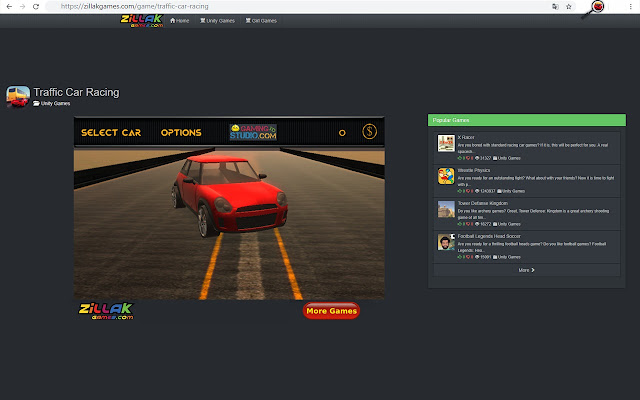Click thumbs-up icon under X Racer

click(x=460, y=158)
